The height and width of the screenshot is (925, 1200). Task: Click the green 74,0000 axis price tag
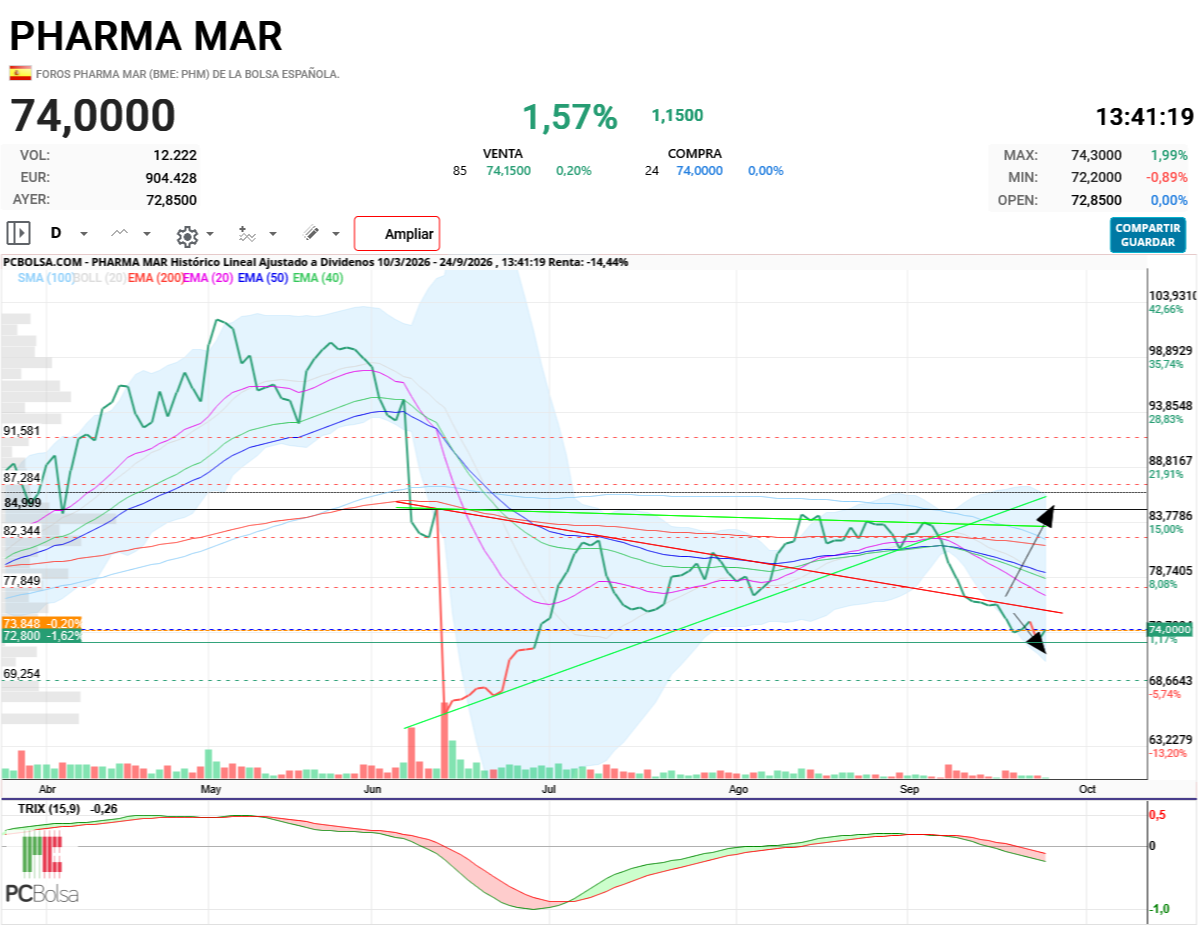coord(1172,629)
